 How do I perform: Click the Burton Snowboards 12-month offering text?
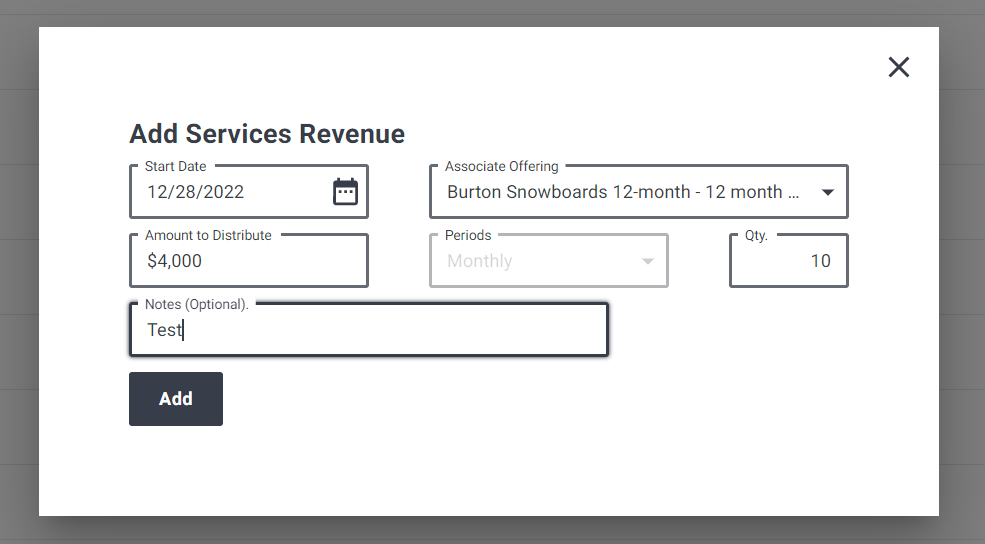(x=623, y=192)
